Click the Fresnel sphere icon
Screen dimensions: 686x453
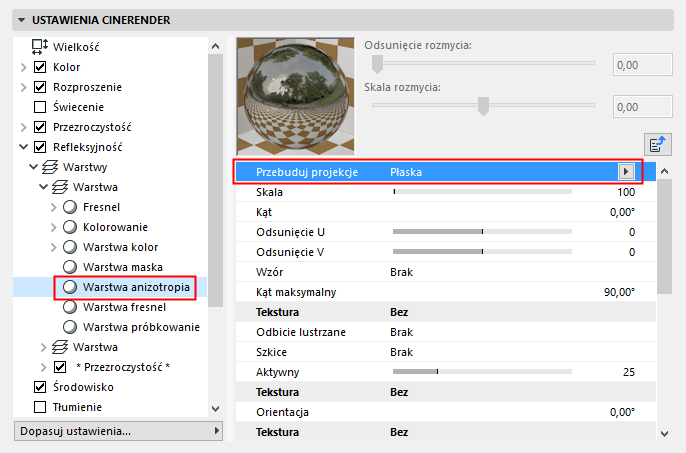point(70,207)
